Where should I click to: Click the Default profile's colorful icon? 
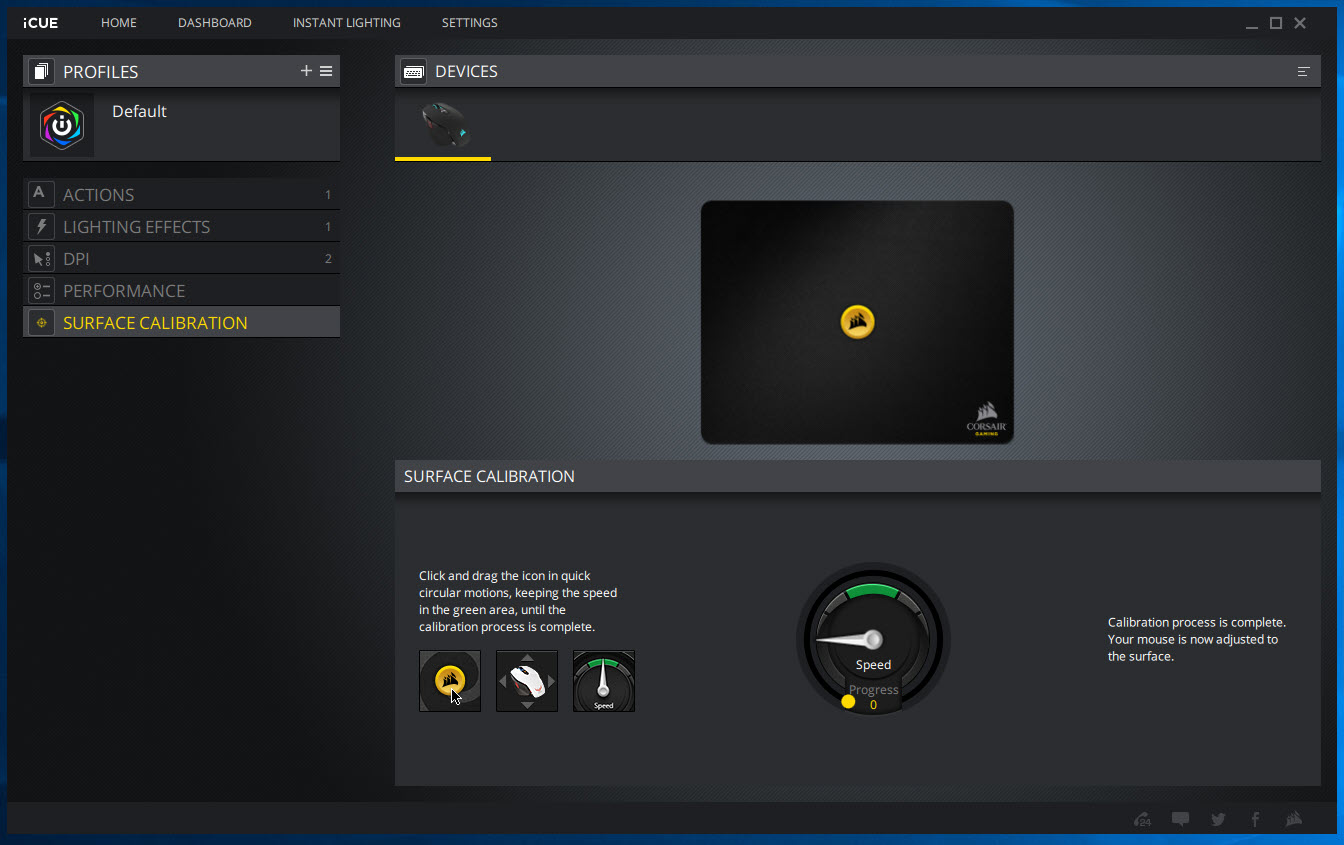click(62, 125)
